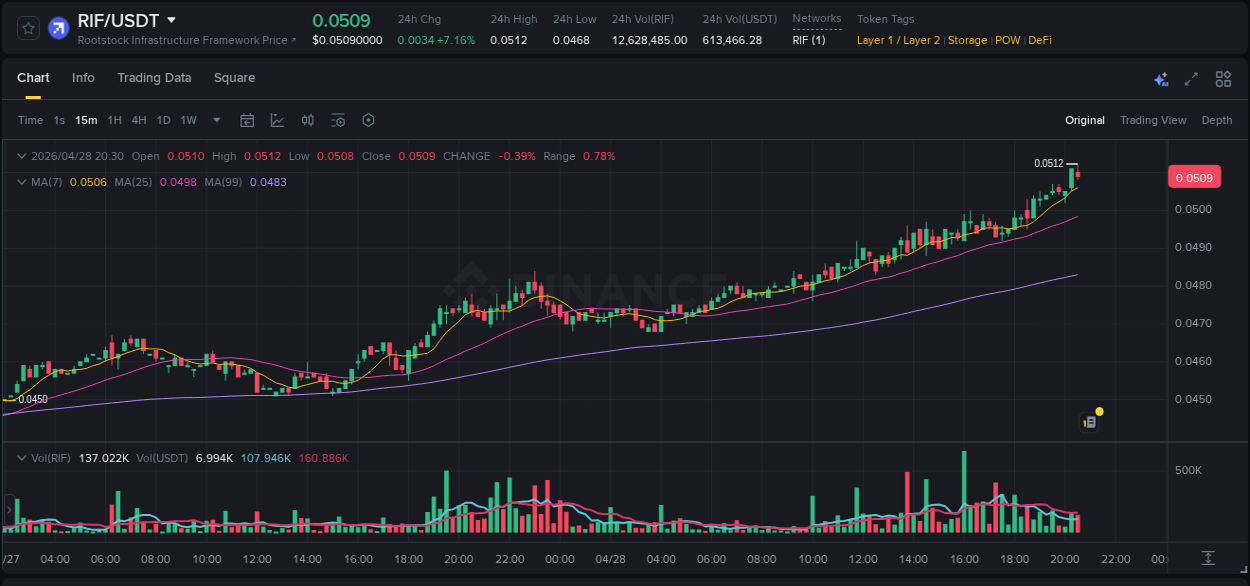The image size is (1250, 586).
Task: Click the 24h Vol(USDT) value 613,466.28
Action: (x=732, y=40)
